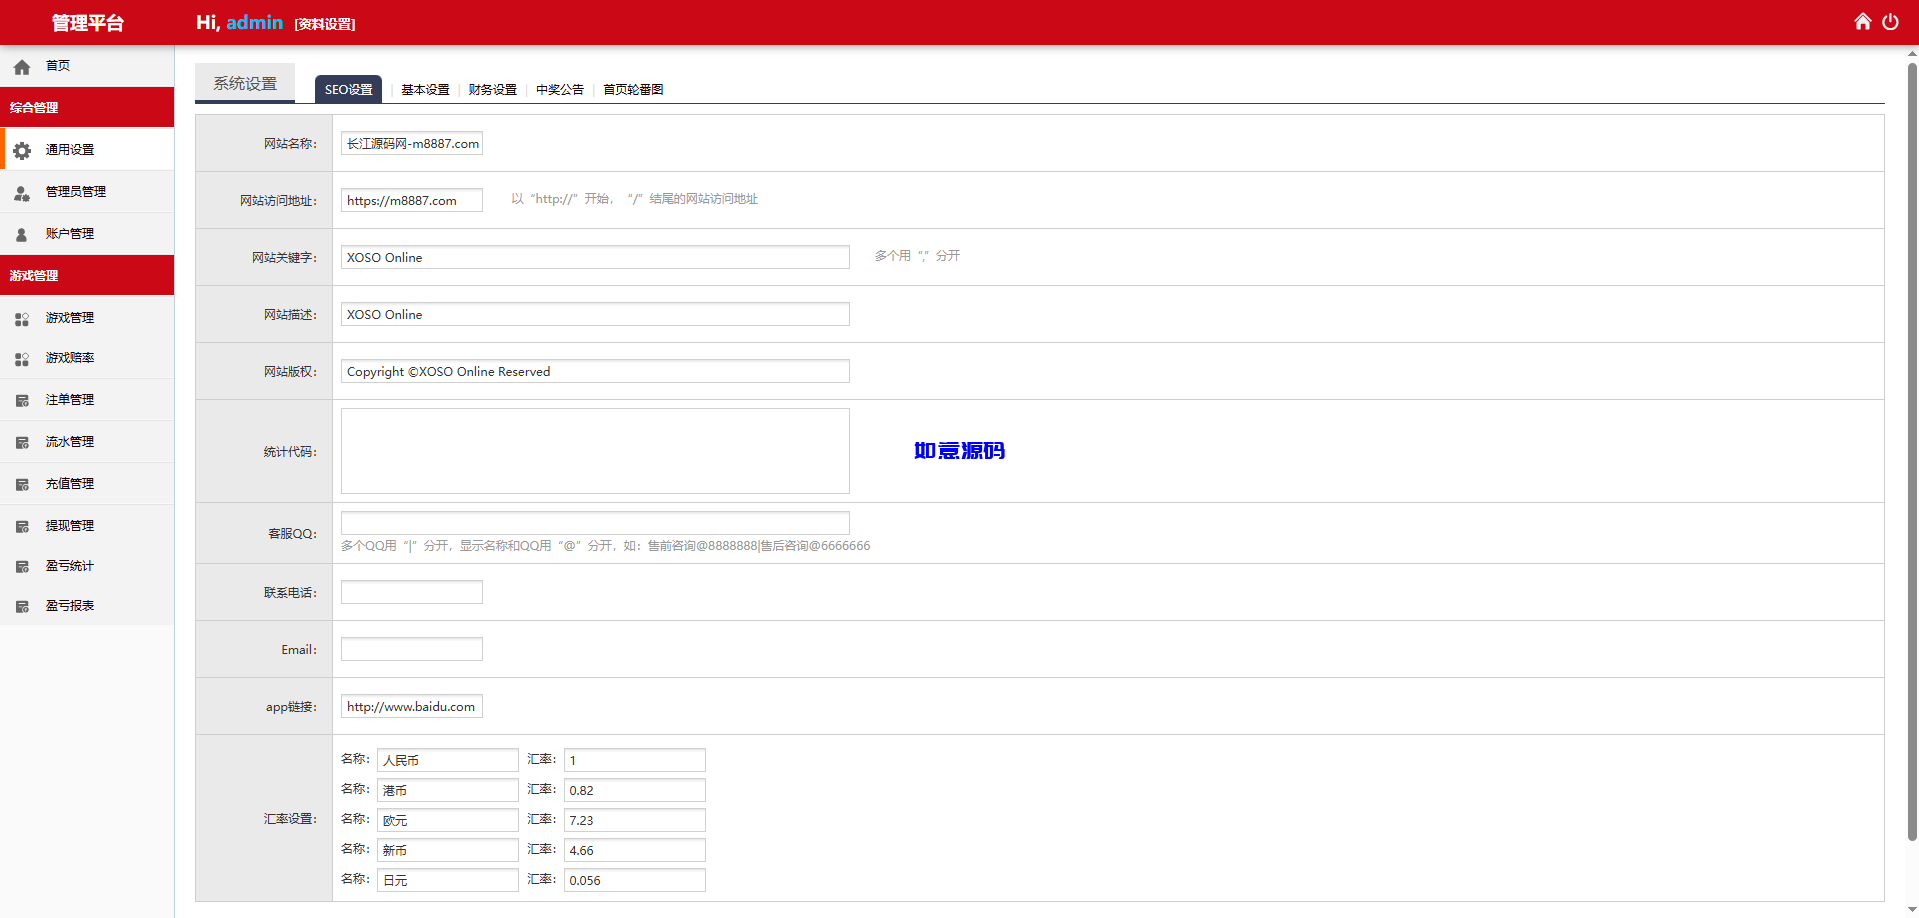Click the 新币 currency name field

pyautogui.click(x=448, y=850)
